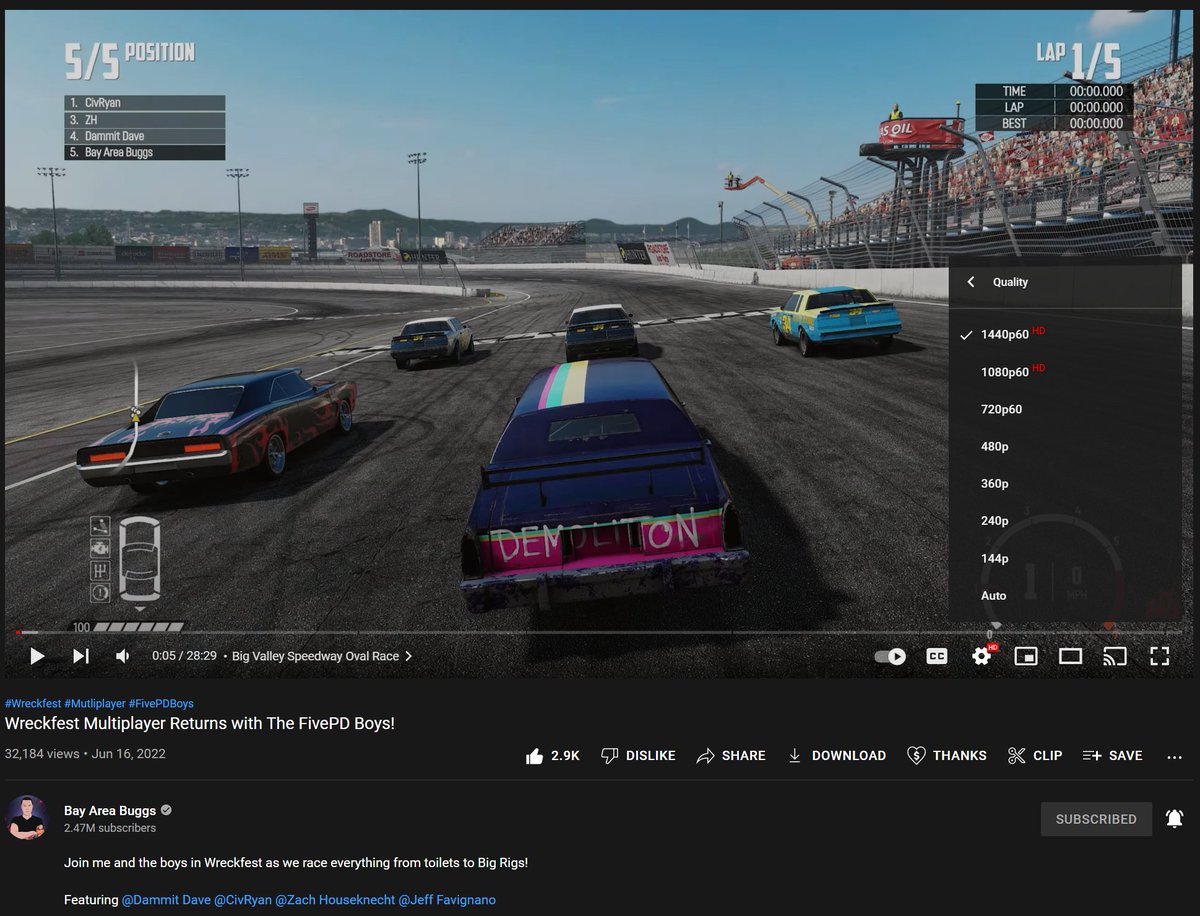
Task: Download the video
Action: 836,755
